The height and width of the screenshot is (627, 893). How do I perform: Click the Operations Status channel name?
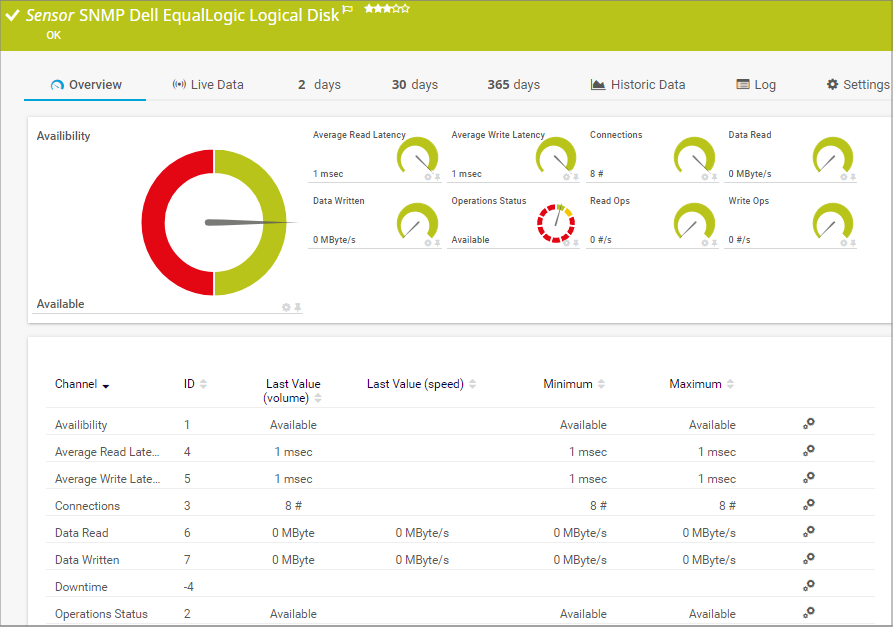point(101,614)
